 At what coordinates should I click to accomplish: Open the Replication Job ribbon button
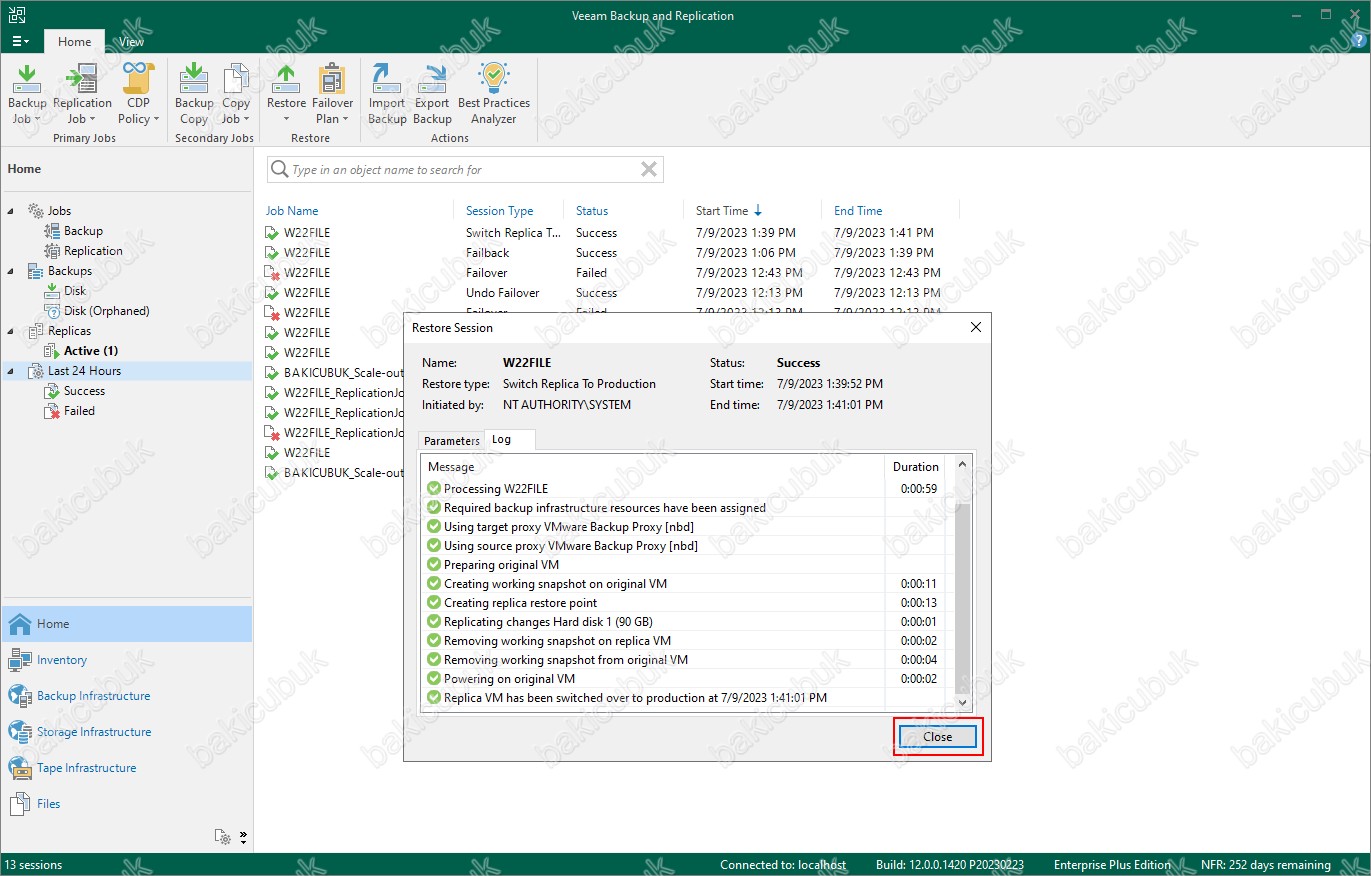click(x=82, y=94)
